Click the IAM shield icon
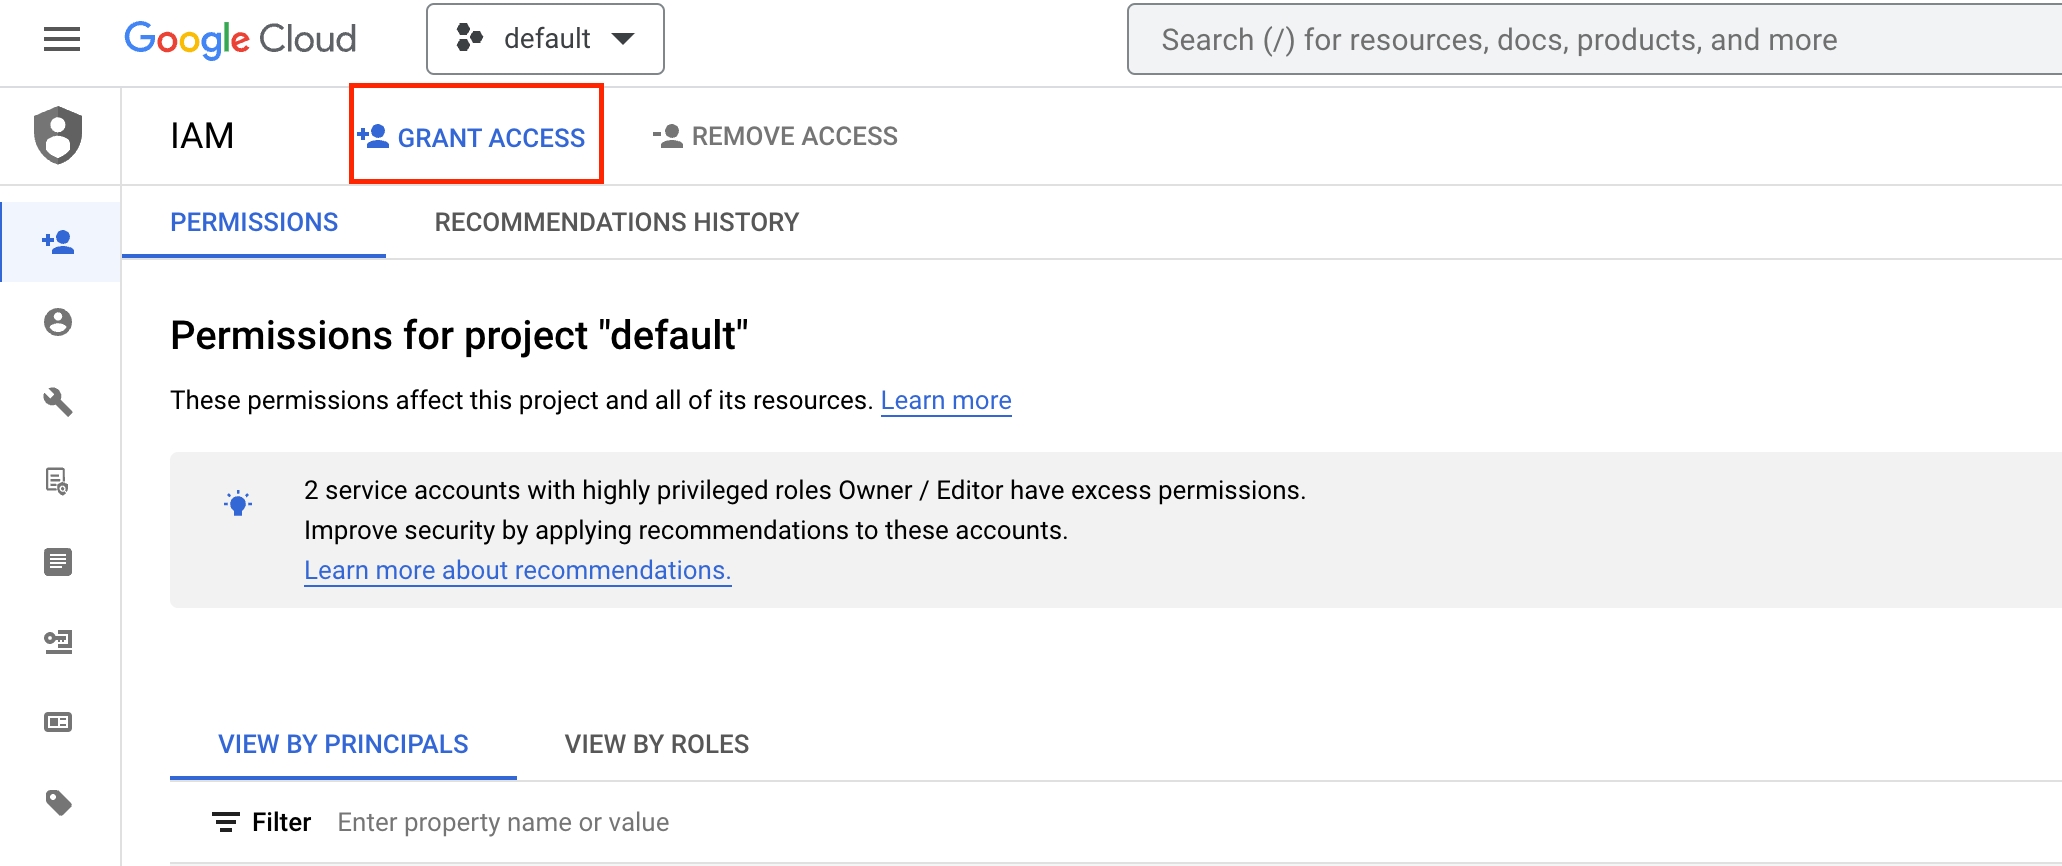The image size is (2062, 866). pyautogui.click(x=58, y=135)
